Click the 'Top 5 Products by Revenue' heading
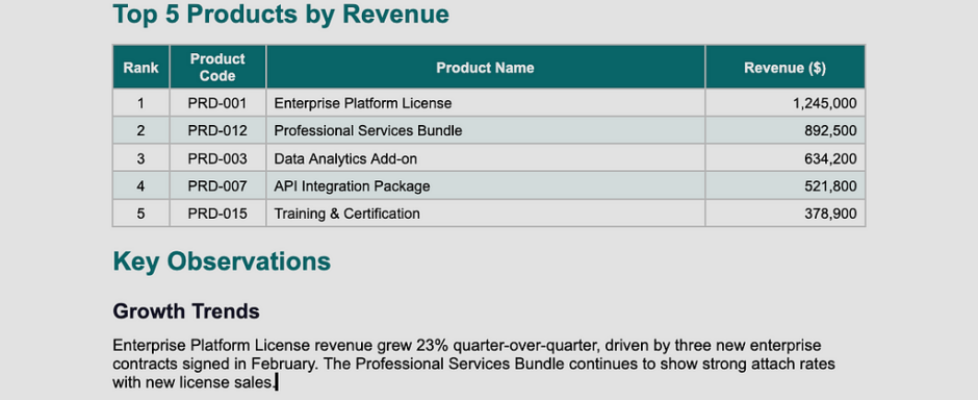The image size is (978, 400). [x=280, y=15]
